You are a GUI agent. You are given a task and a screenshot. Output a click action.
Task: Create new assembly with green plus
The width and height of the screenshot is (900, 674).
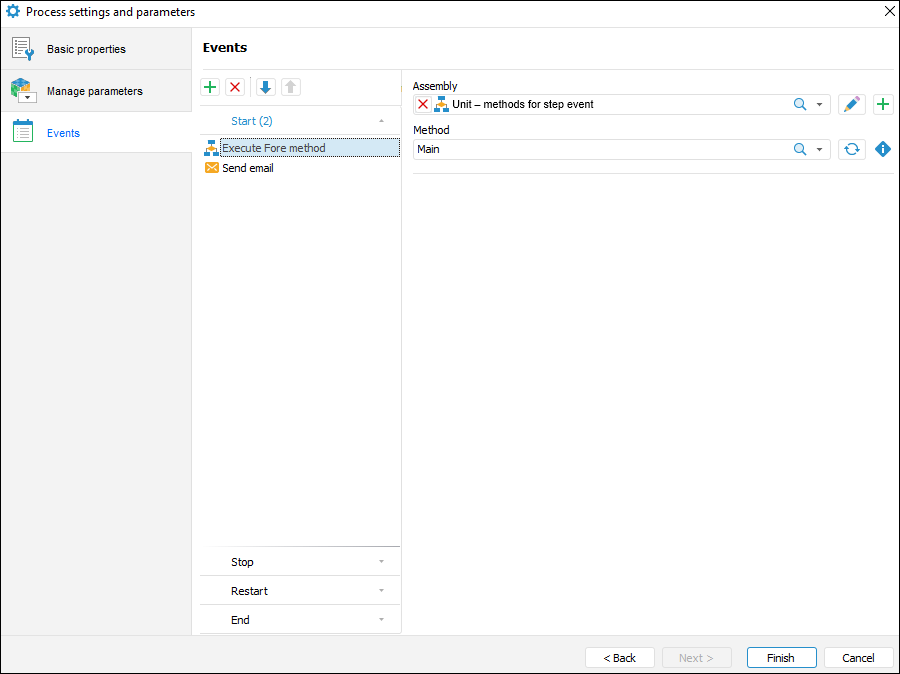[x=883, y=104]
